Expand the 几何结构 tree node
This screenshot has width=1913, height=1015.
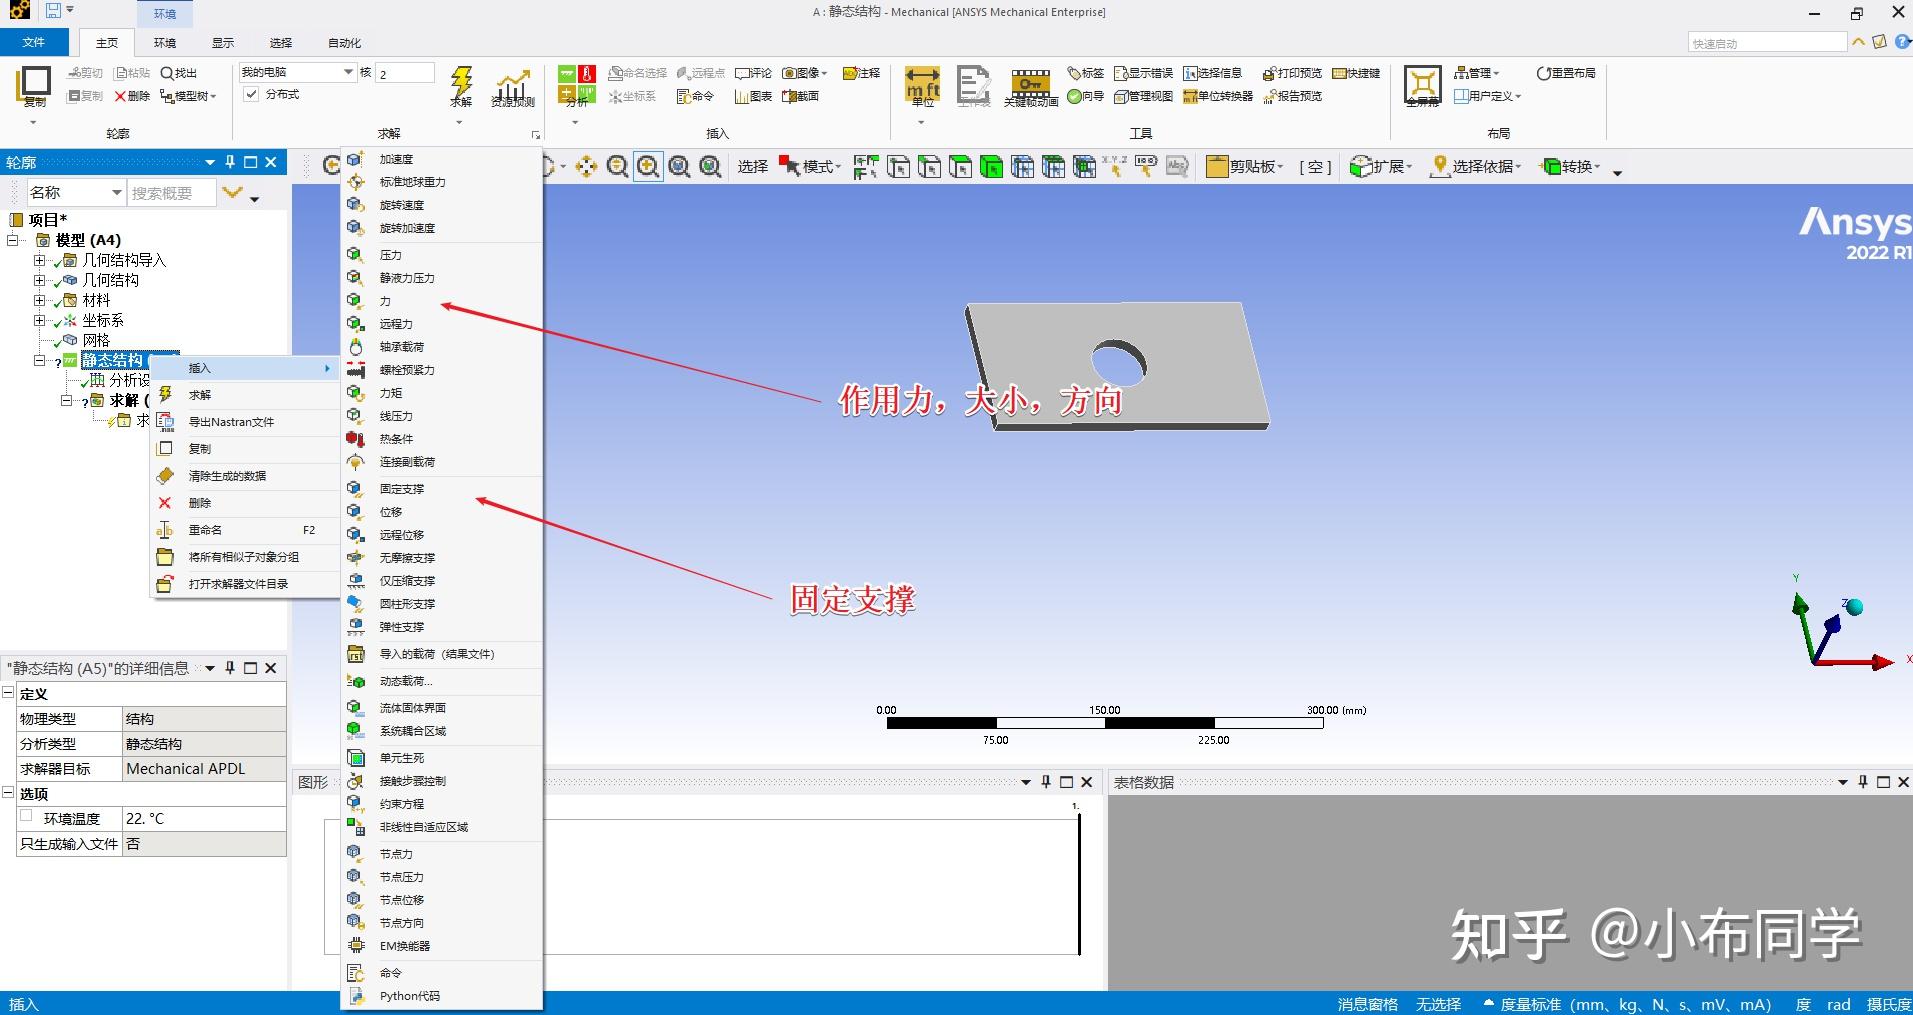point(38,280)
